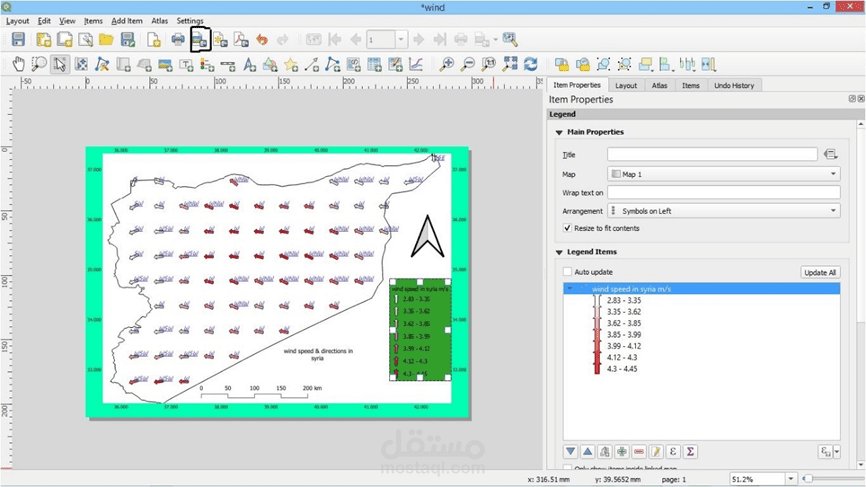Screen dimensions: 866x487
Task: Click the Add Legend tool icon
Action: (207, 64)
